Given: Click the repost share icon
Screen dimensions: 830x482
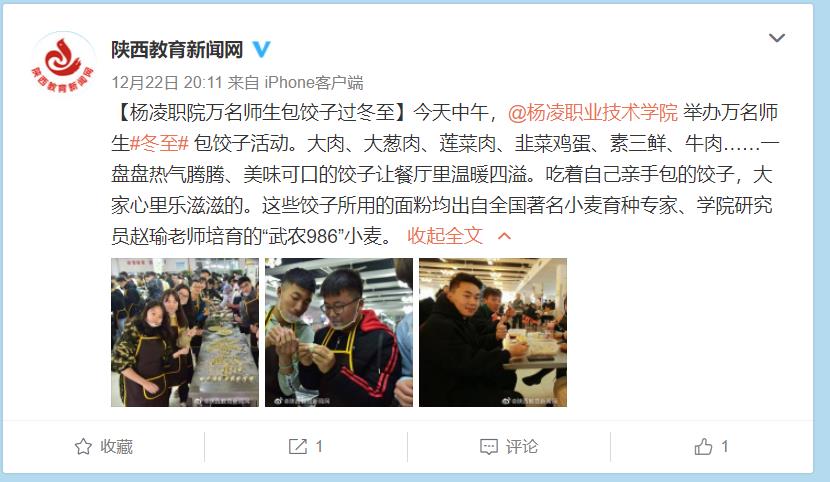Looking at the screenshot, I should 297,447.
